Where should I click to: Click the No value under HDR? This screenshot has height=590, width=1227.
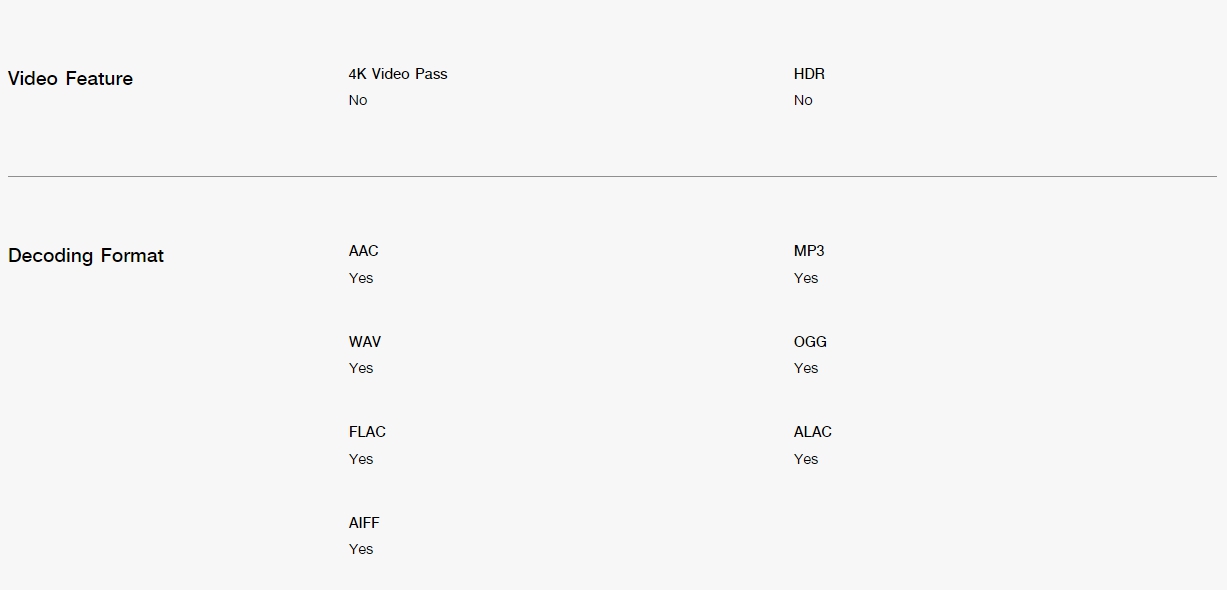(x=803, y=100)
